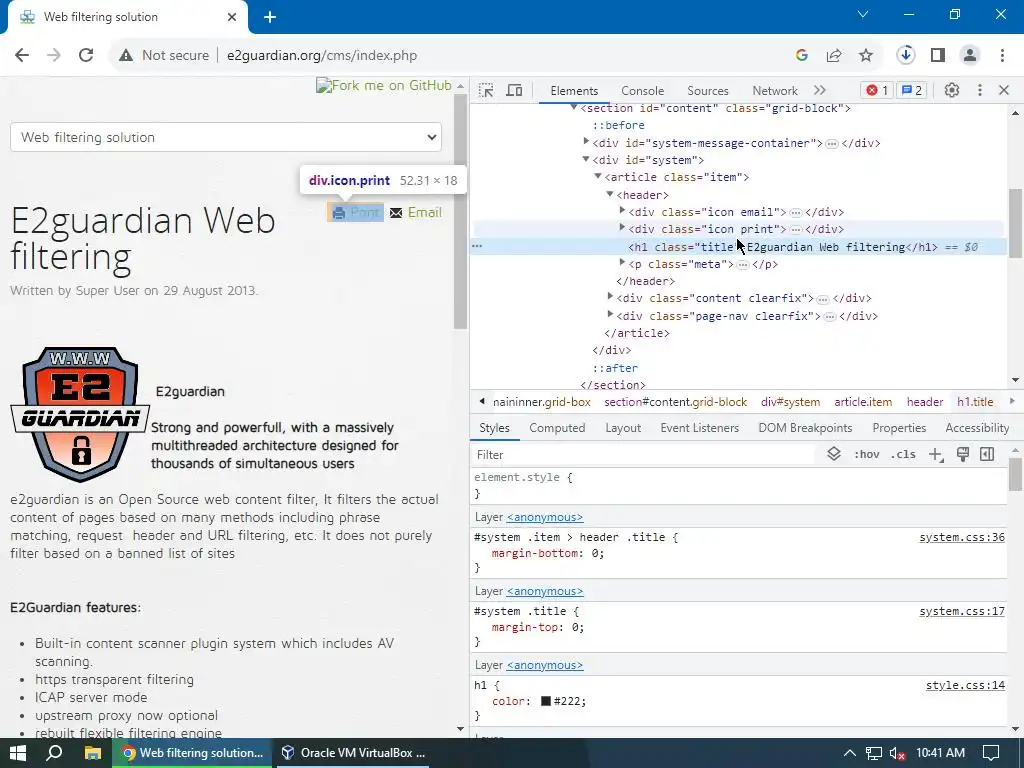Viewport: 1024px width, 768px height.
Task: Switch to the Network tab
Action: point(775,91)
